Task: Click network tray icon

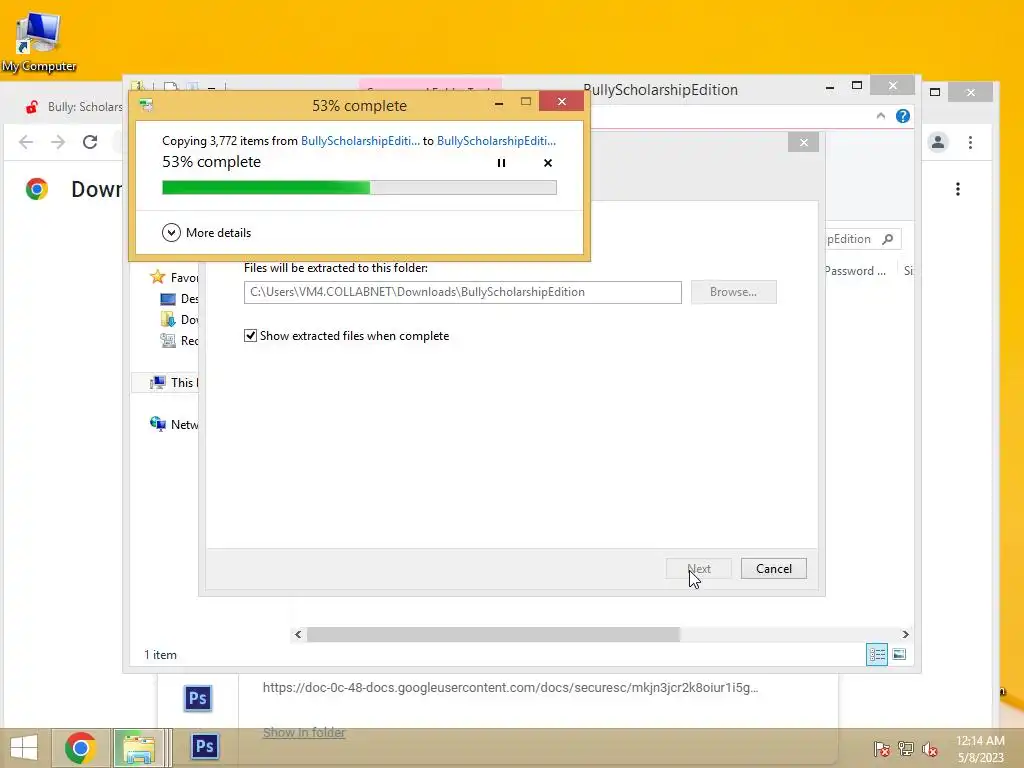Action: point(906,748)
